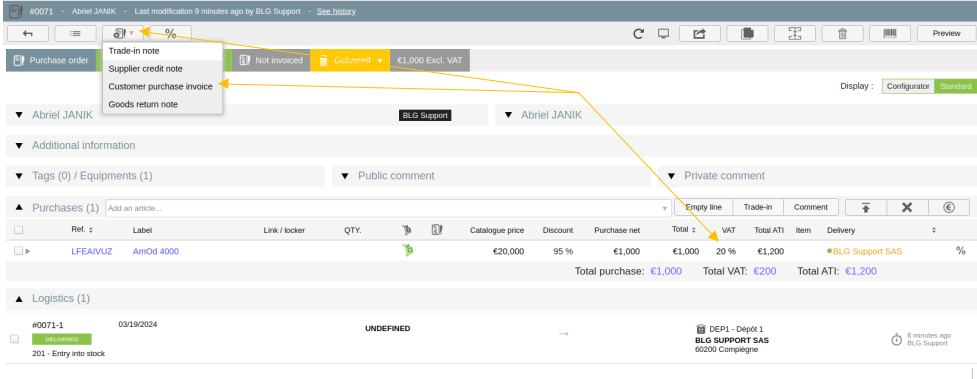Expand the Additional information section
This screenshot has height=379, width=977.
pyautogui.click(x=19, y=145)
